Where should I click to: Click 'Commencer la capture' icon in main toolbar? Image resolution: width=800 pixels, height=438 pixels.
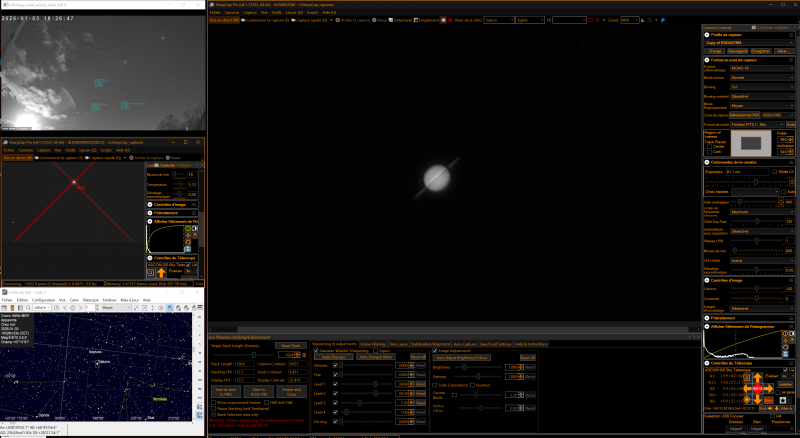(x=243, y=20)
